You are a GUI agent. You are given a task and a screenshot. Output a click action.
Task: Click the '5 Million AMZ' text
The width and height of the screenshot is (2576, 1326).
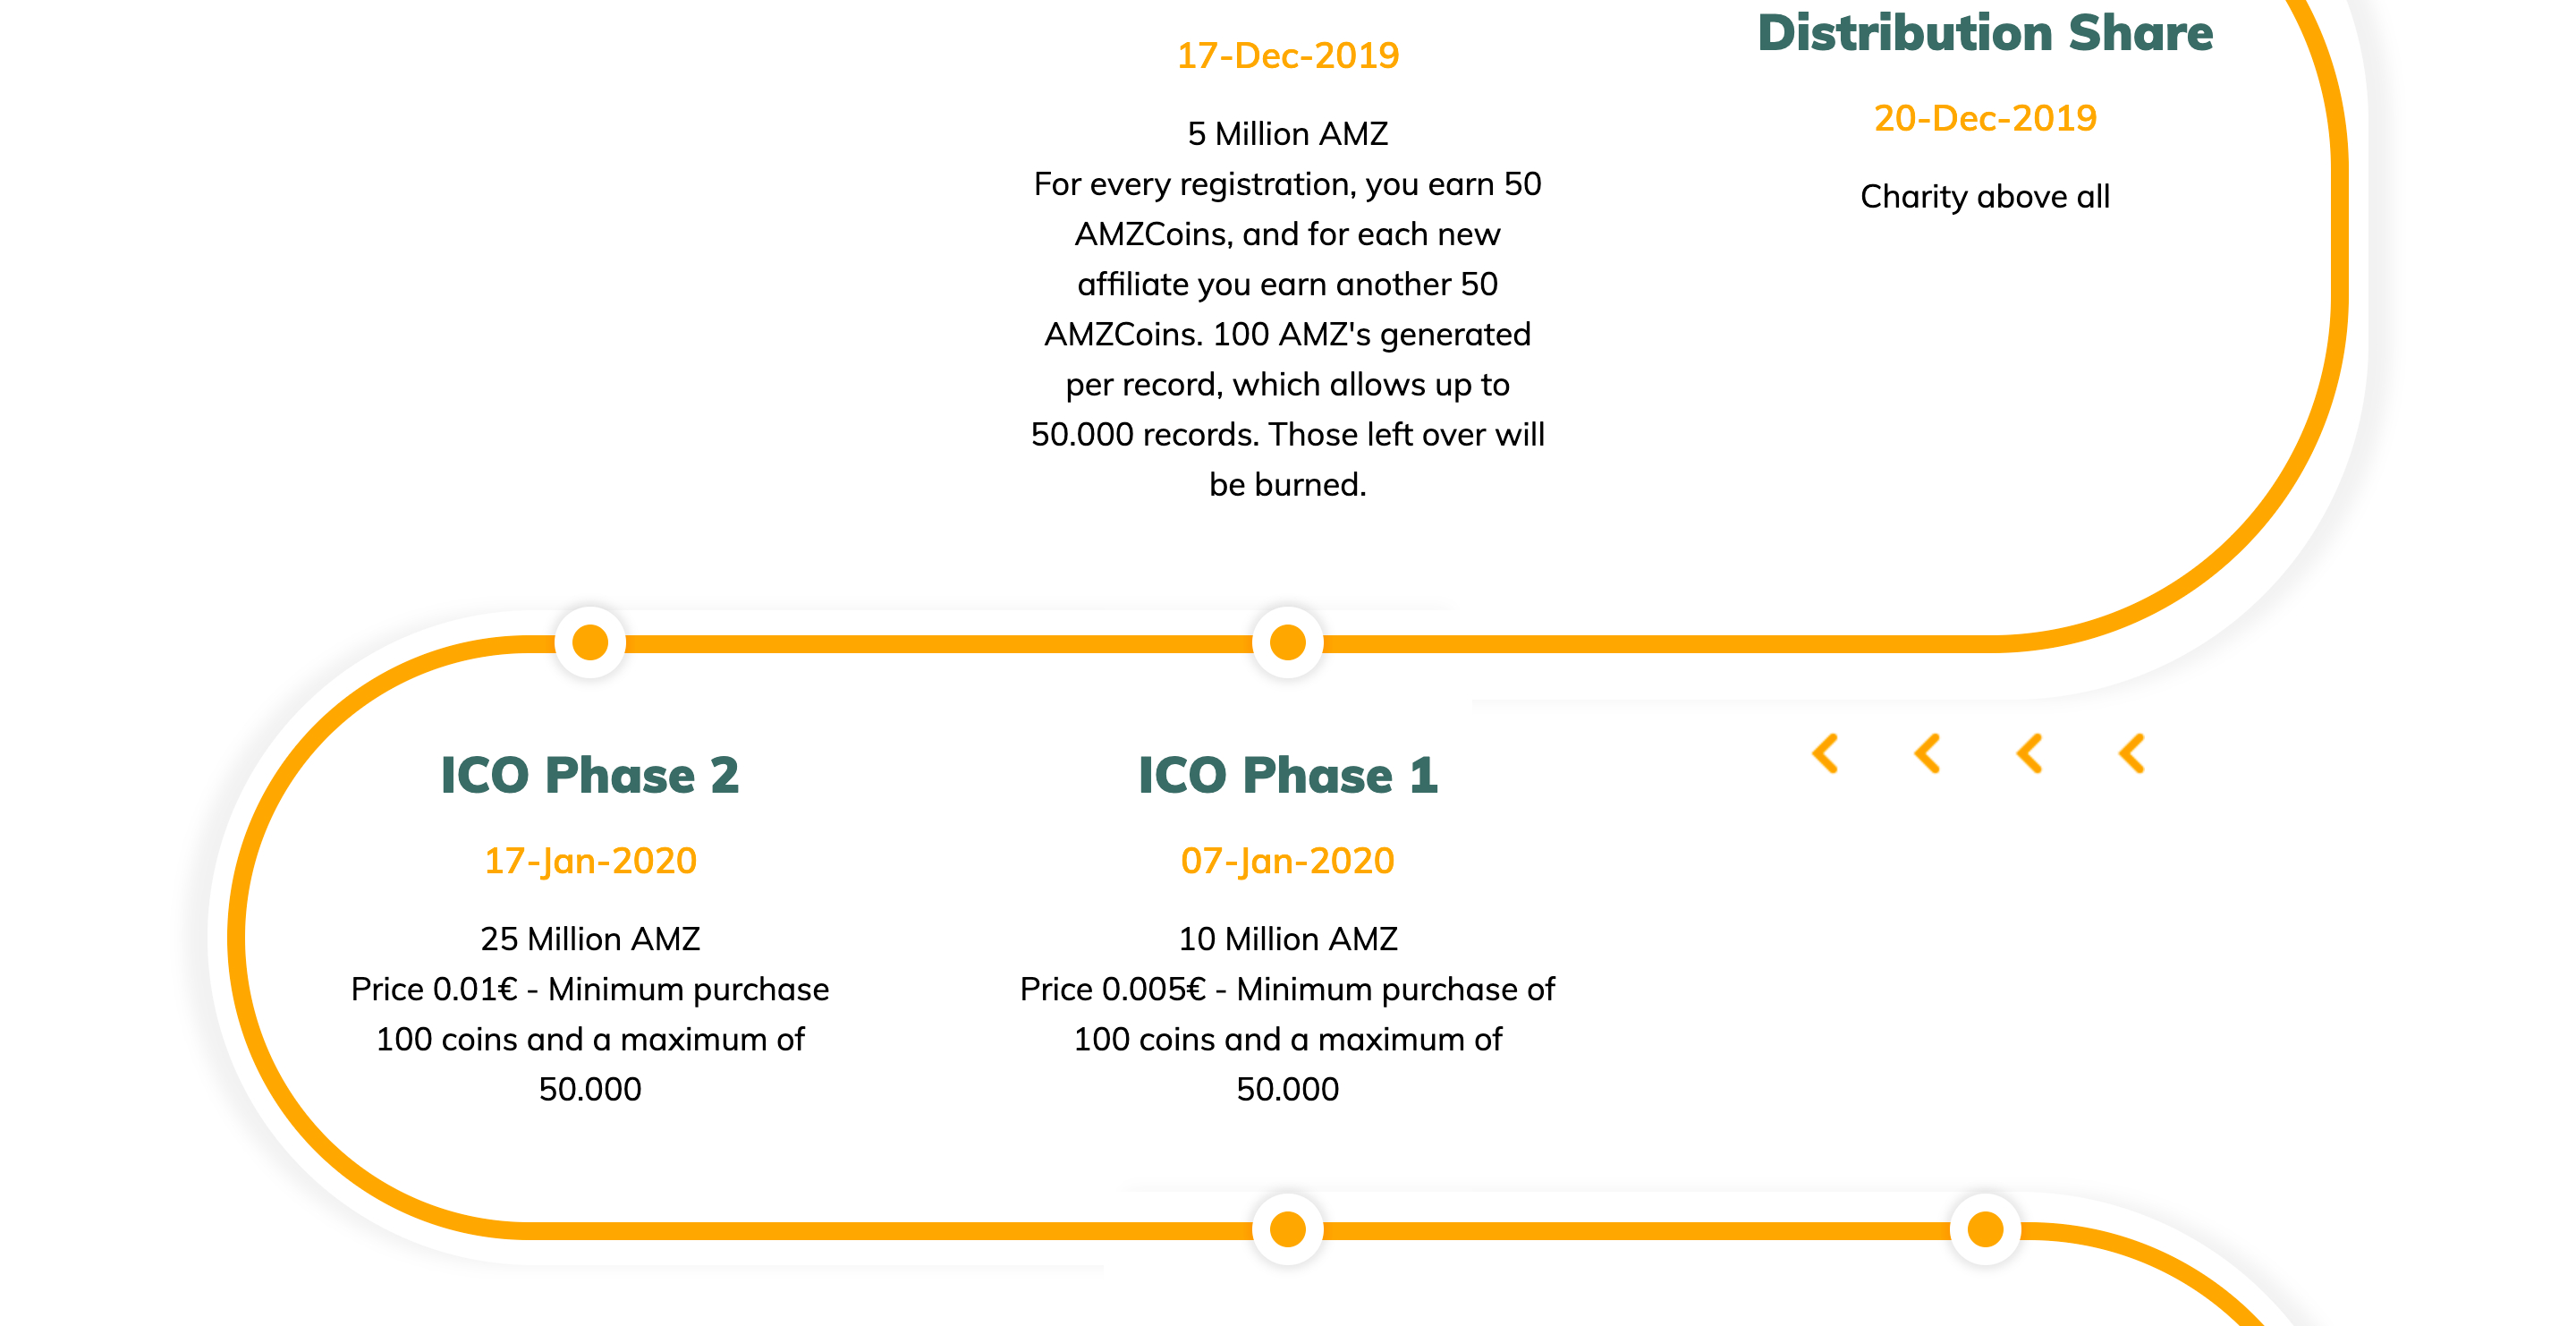[1288, 134]
